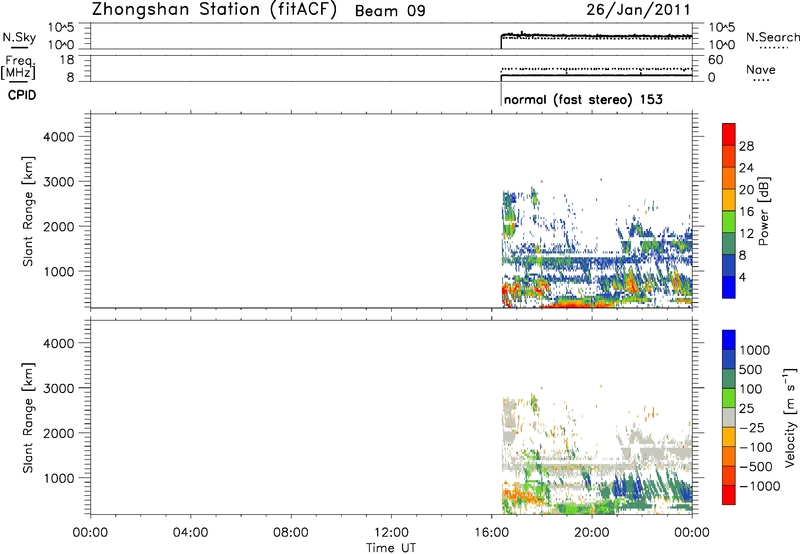Click the 'Power [dB]' colorbar label
The image size is (800, 554).
pyautogui.click(x=763, y=211)
